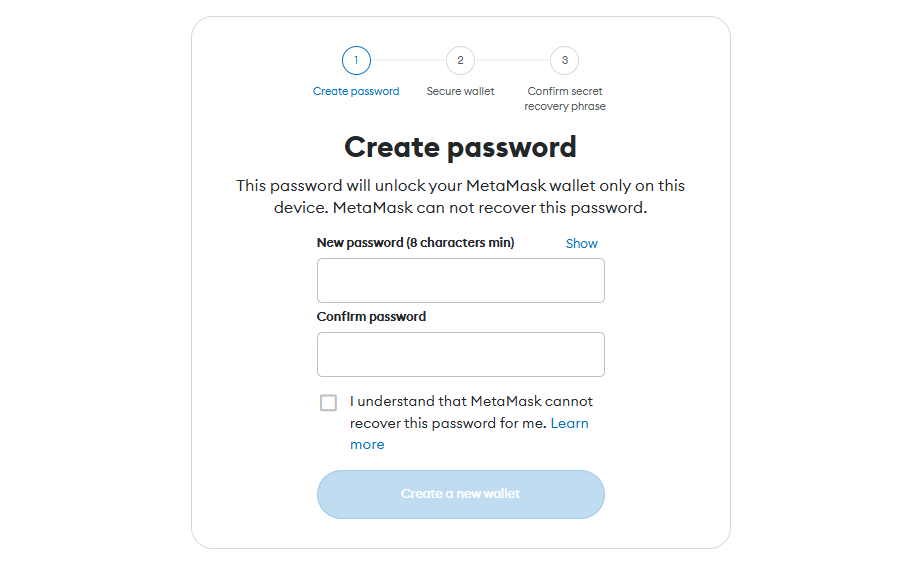Click the line between steps 2 and 3

pos(513,61)
